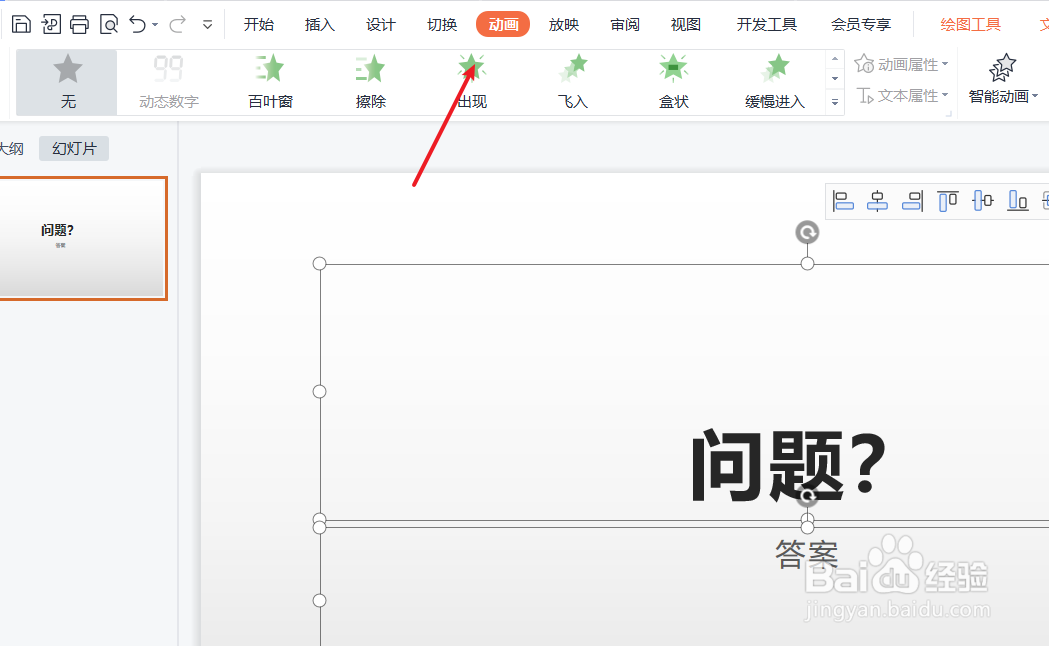This screenshot has height=646, width=1049.
Task: Expand quick access toolbar customize dropdown
Action: pos(207,25)
